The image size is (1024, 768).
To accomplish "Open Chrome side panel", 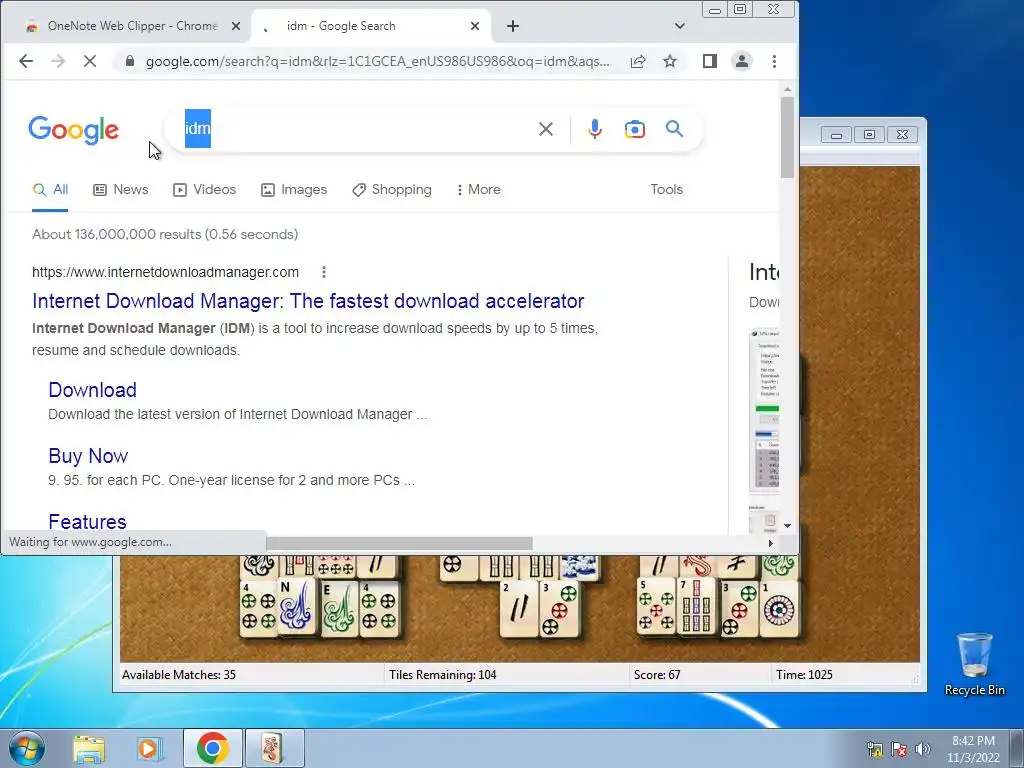I will pyautogui.click(x=710, y=61).
